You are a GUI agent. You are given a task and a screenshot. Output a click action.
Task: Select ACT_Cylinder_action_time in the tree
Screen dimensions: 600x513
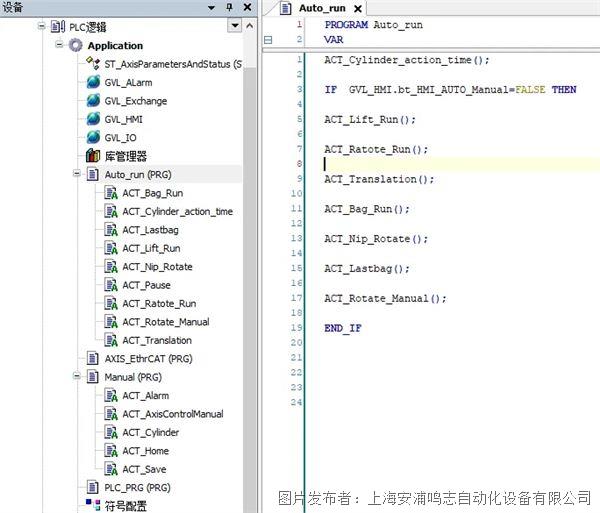point(177,212)
